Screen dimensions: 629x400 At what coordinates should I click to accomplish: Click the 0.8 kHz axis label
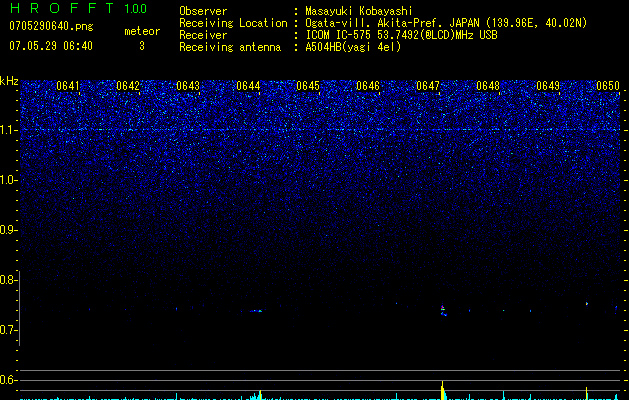(8, 280)
